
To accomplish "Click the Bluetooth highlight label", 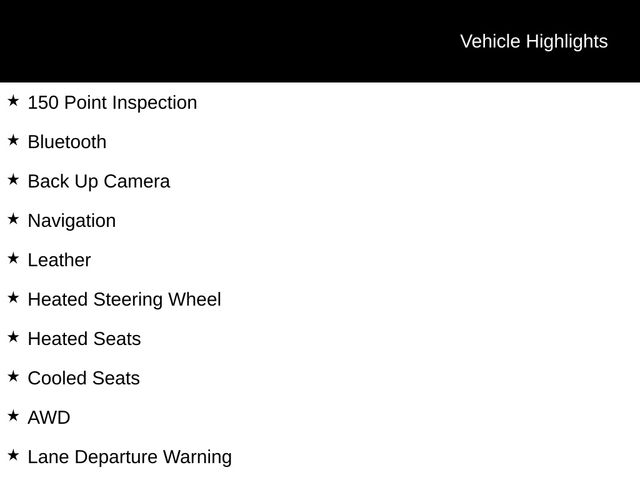I will pos(67,142).
